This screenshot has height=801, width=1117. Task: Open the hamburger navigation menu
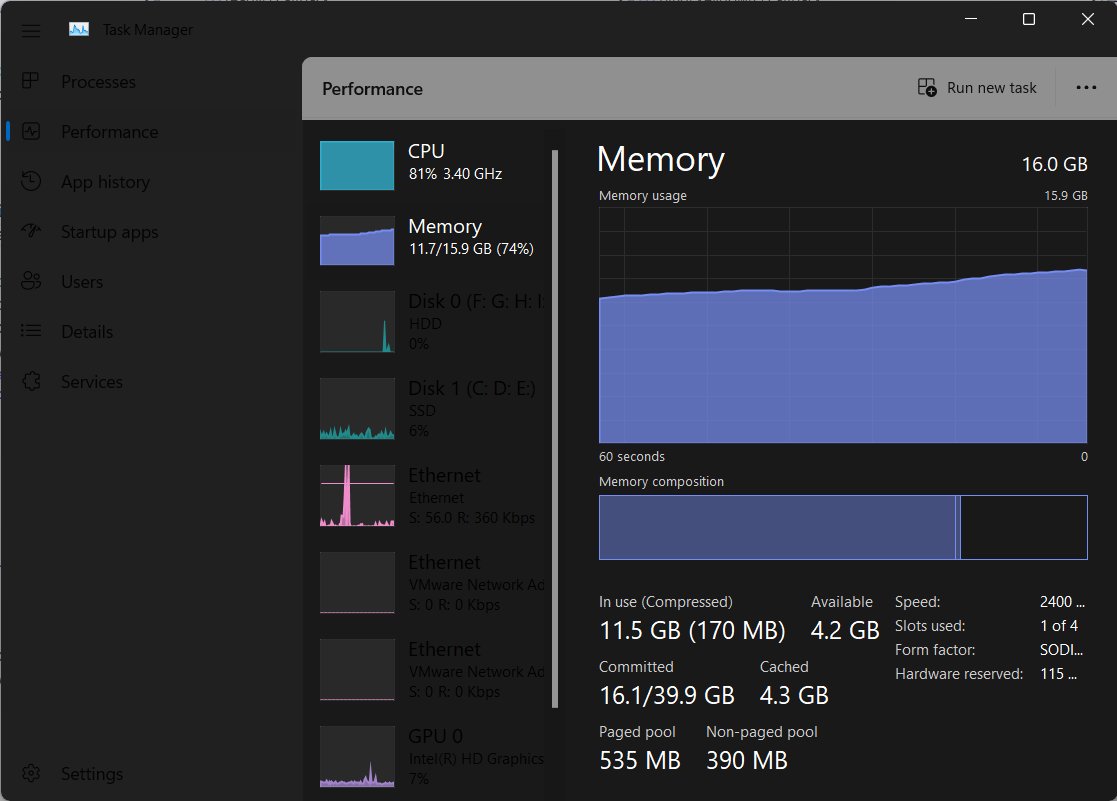31,31
